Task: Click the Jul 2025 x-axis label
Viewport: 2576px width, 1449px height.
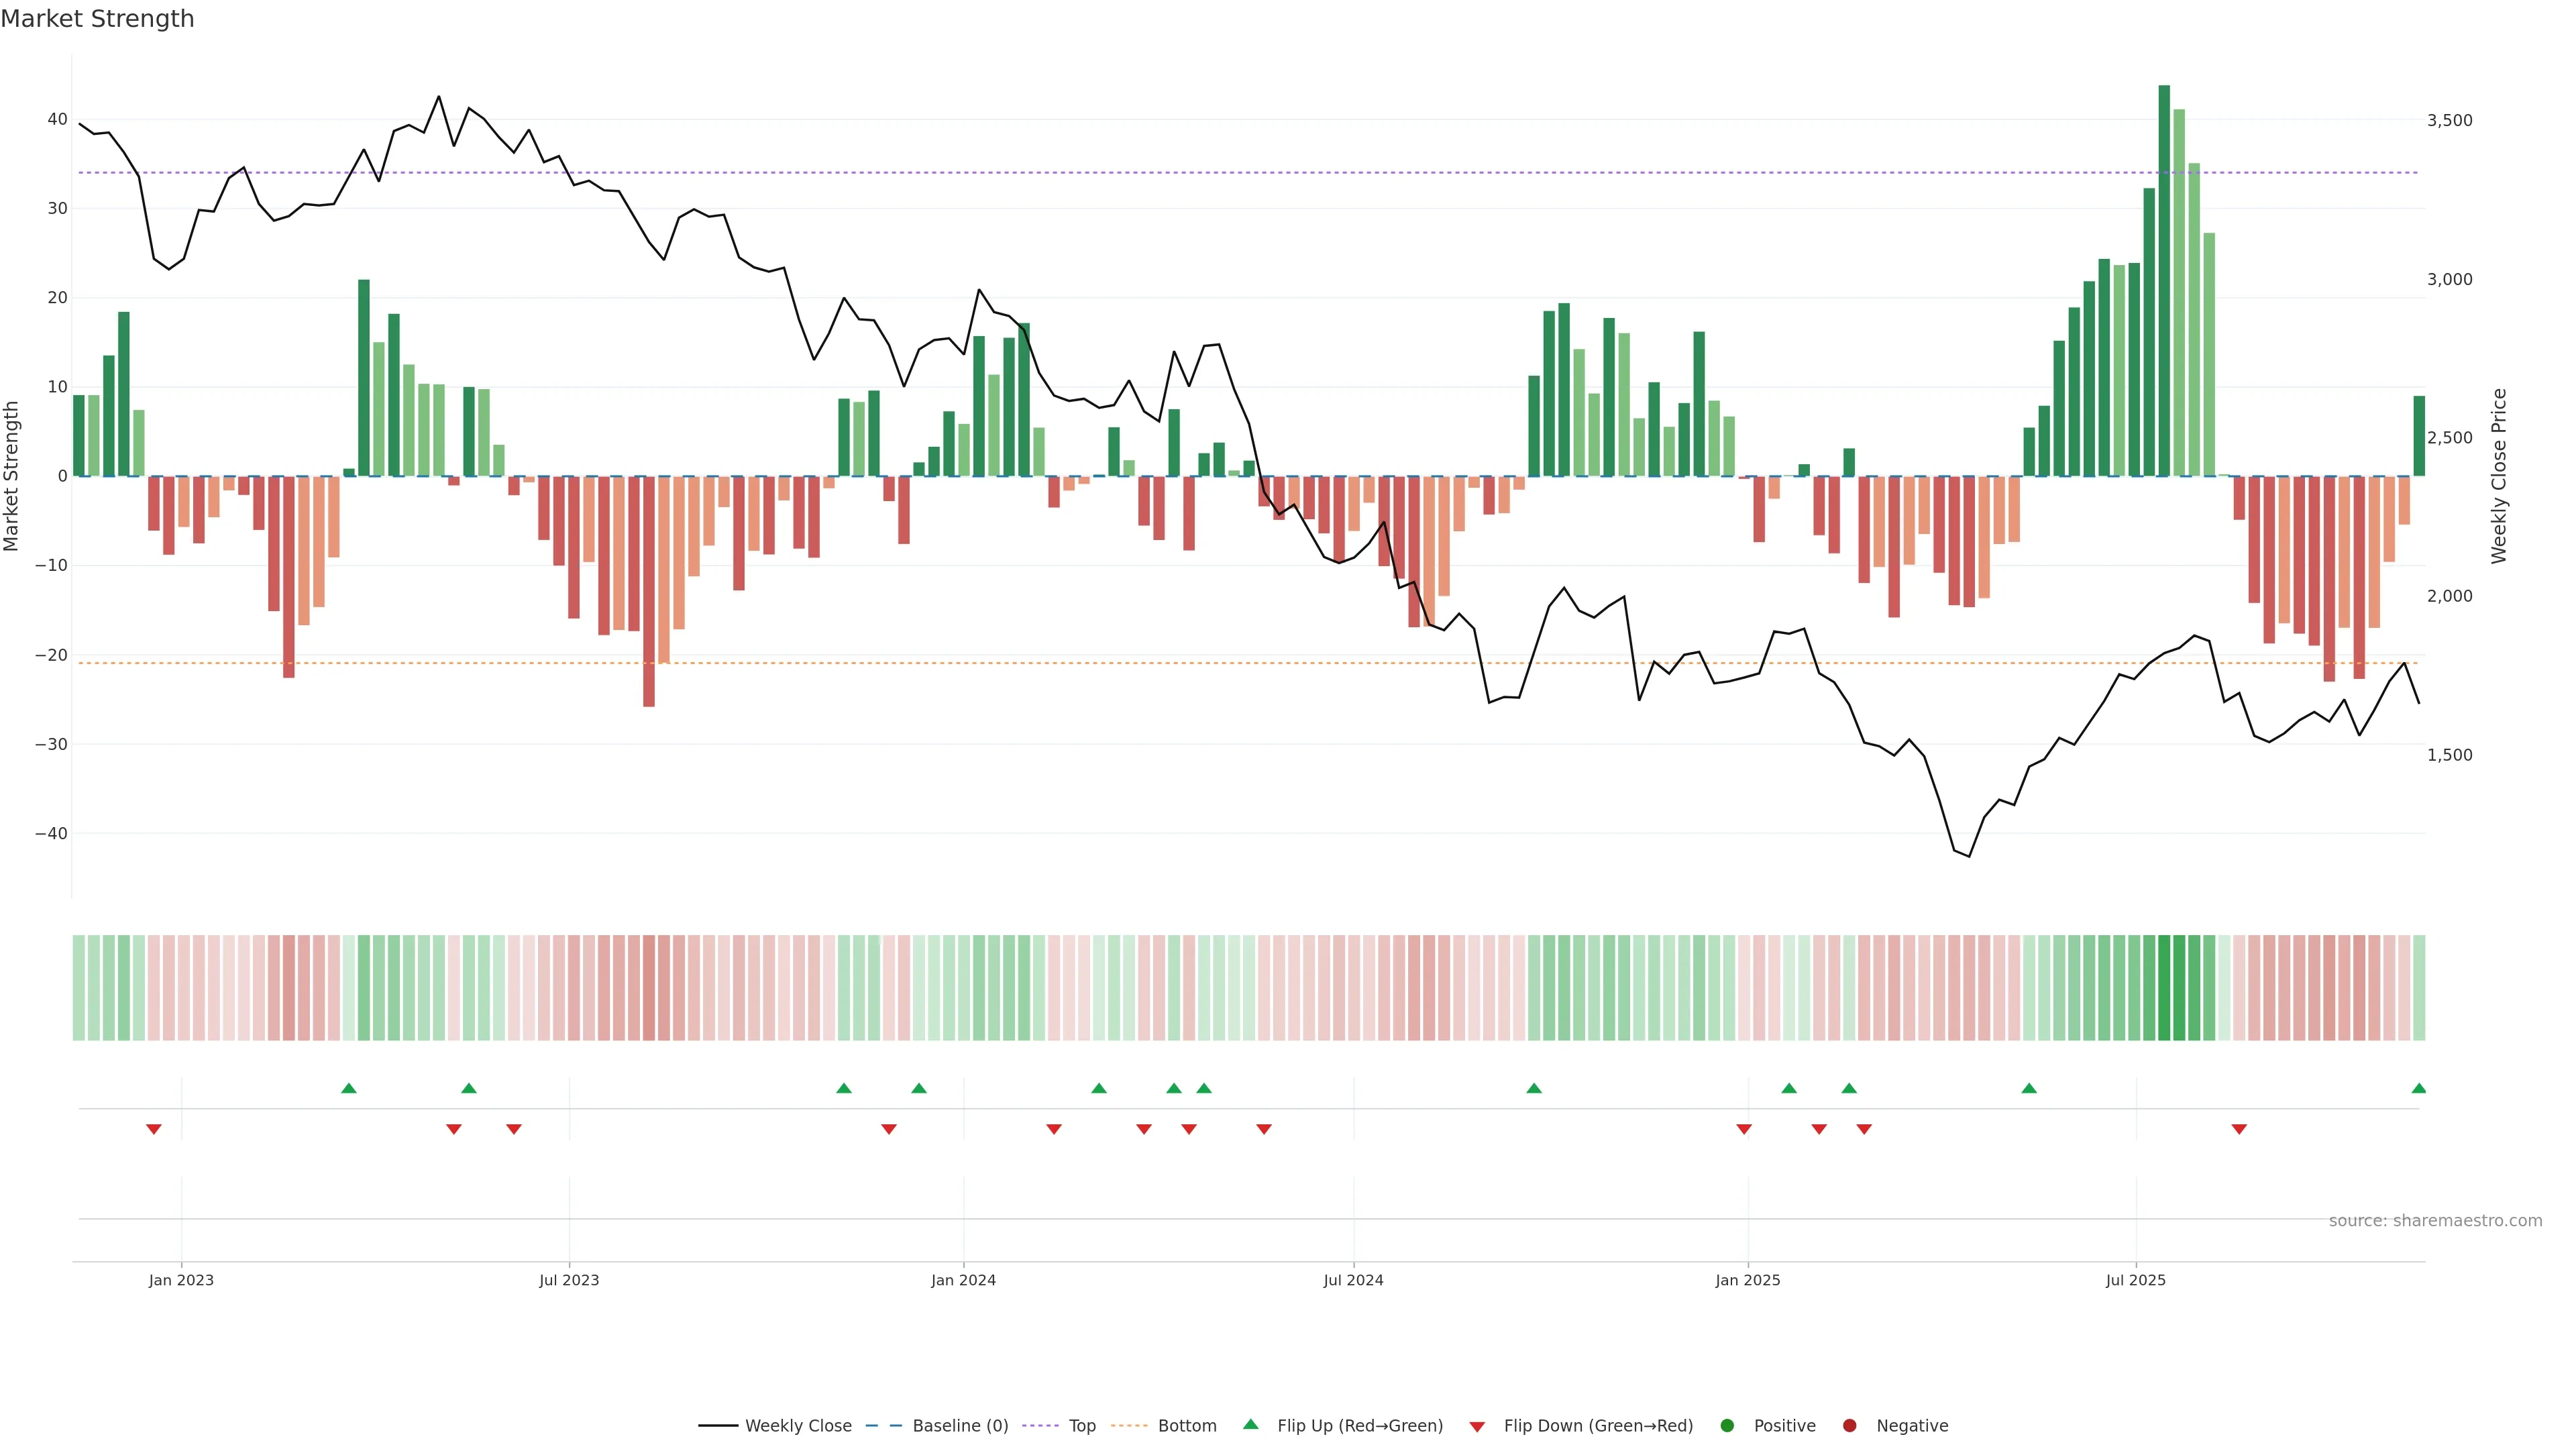Action: click(x=2135, y=1280)
